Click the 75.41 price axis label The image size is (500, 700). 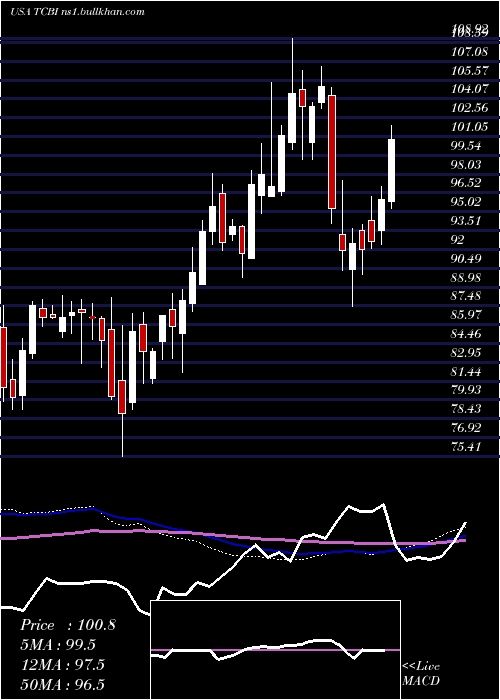467,447
